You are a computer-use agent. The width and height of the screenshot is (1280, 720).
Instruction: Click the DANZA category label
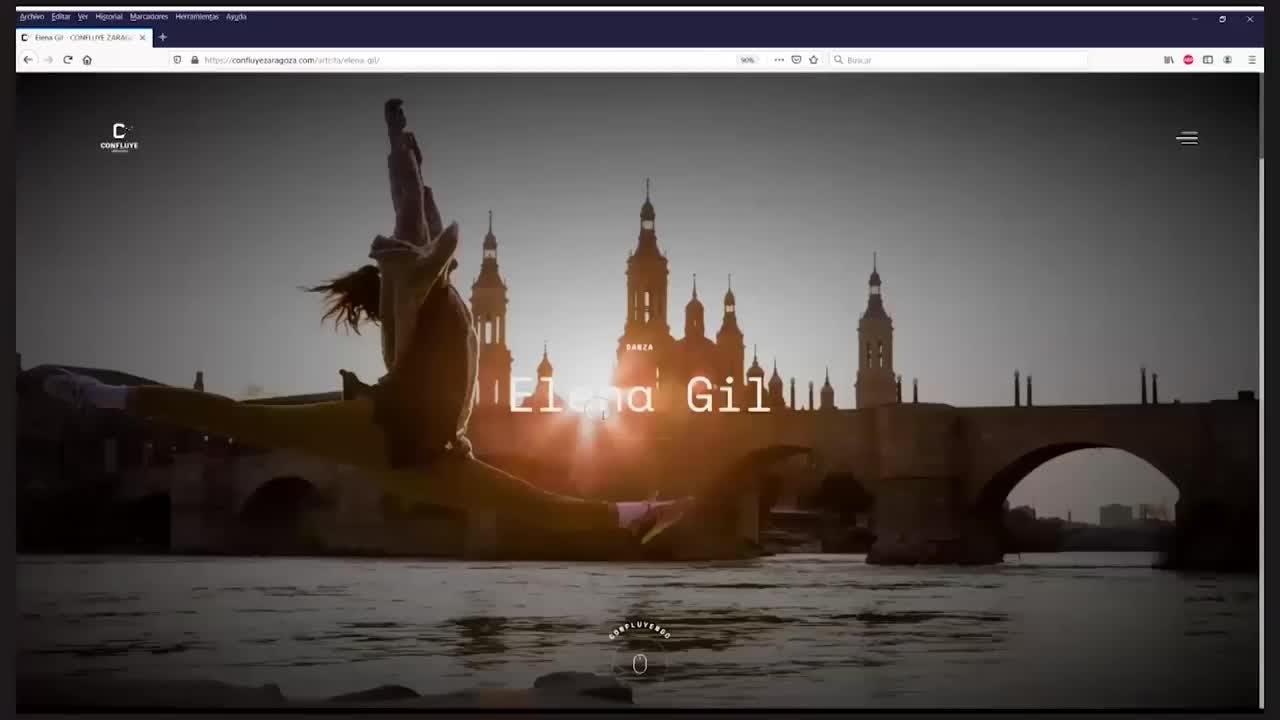coord(639,347)
